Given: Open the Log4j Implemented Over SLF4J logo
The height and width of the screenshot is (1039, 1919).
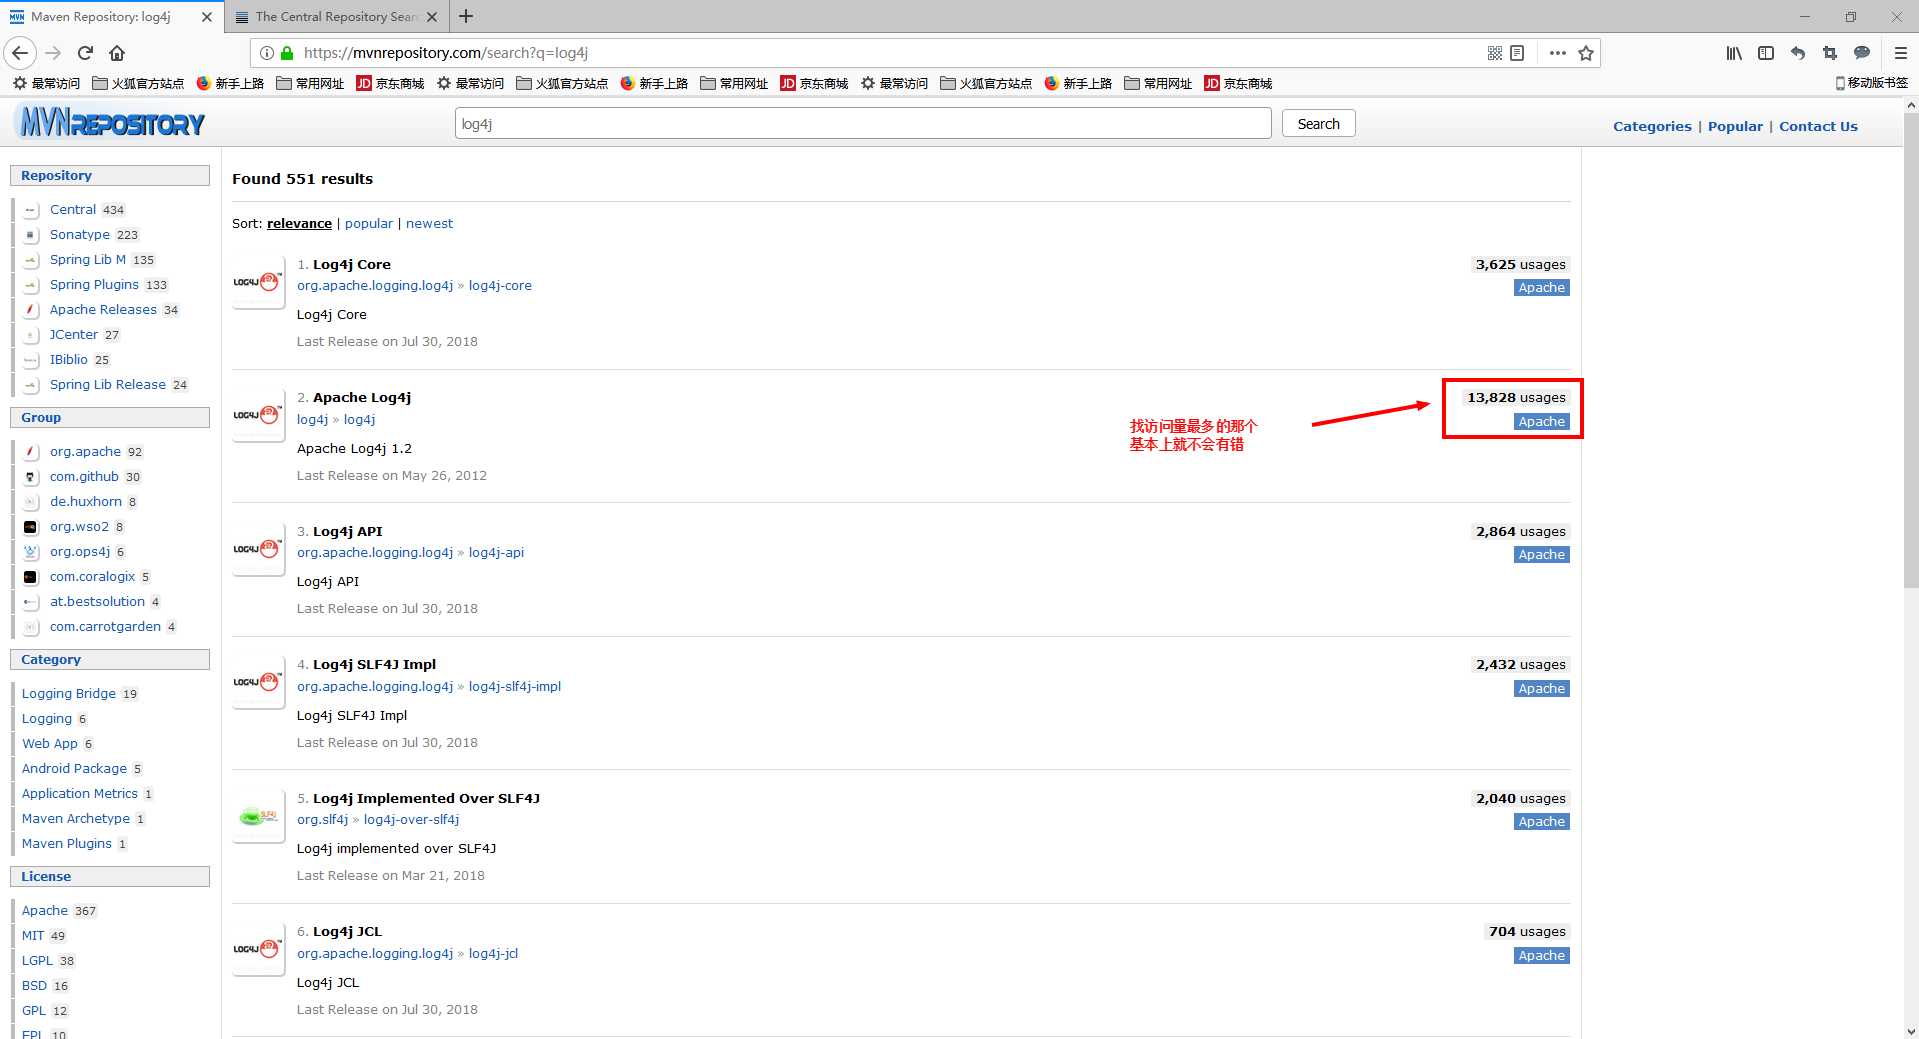Looking at the screenshot, I should click(258, 817).
